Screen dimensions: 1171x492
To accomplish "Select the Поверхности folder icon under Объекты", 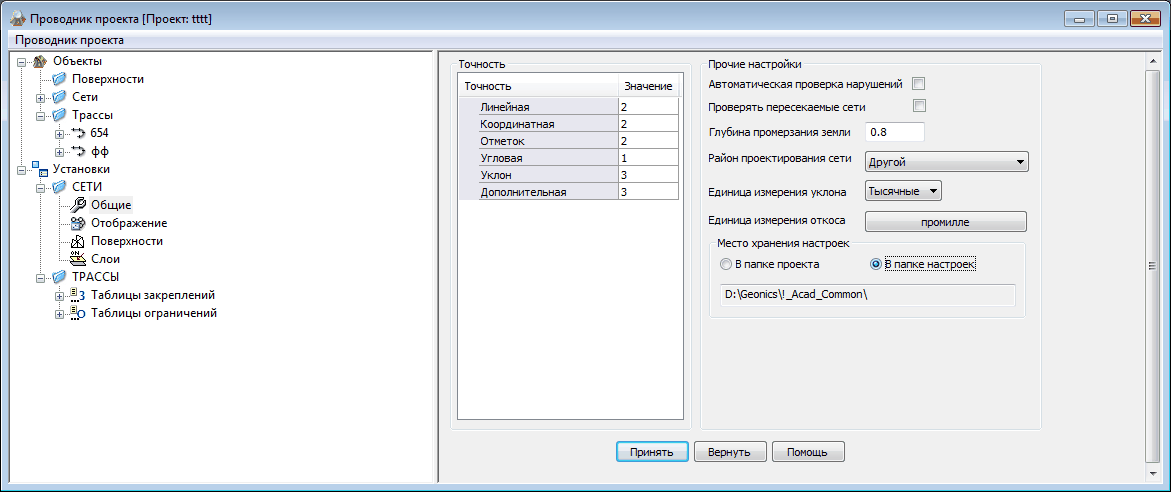I will pos(59,79).
